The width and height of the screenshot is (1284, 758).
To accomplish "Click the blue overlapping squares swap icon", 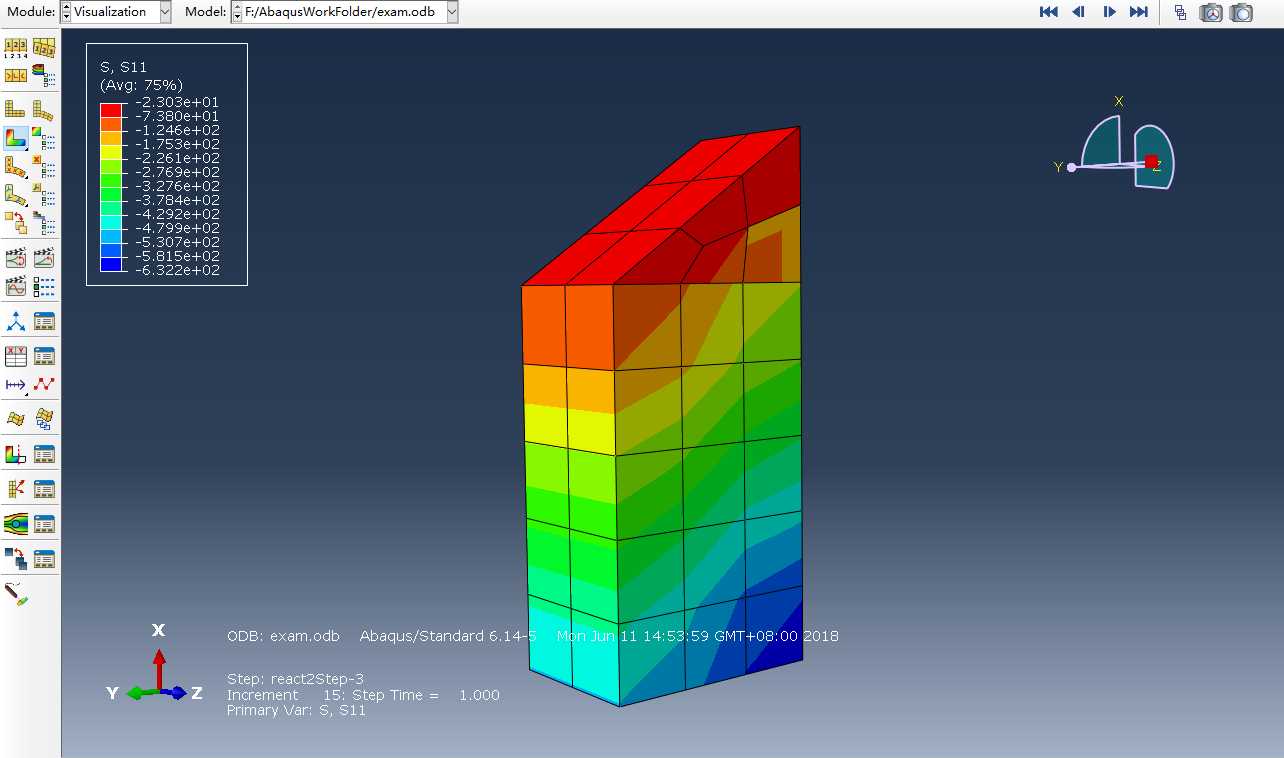I will 16,557.
